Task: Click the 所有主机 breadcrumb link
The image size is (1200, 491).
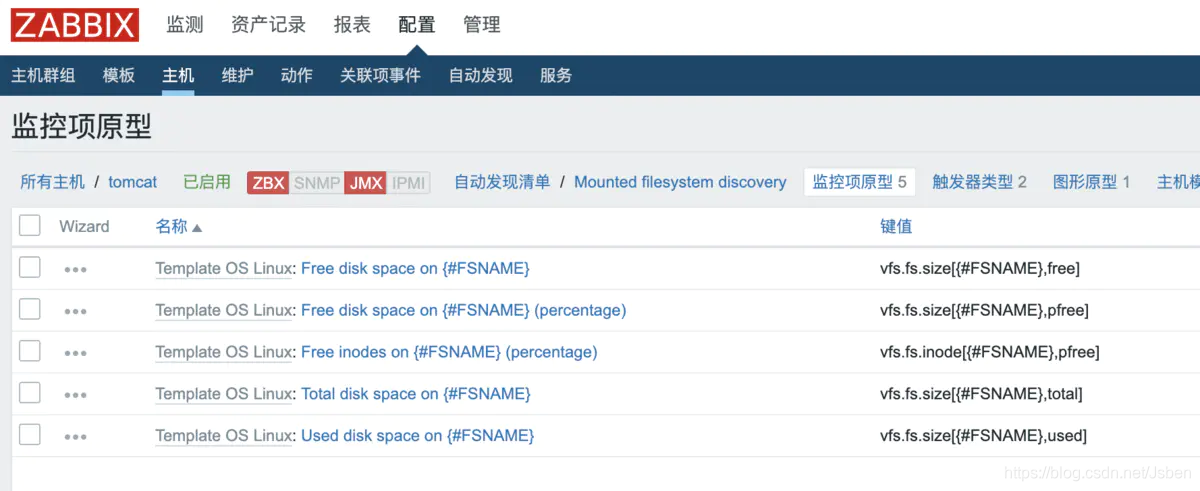Action: pyautogui.click(x=53, y=182)
